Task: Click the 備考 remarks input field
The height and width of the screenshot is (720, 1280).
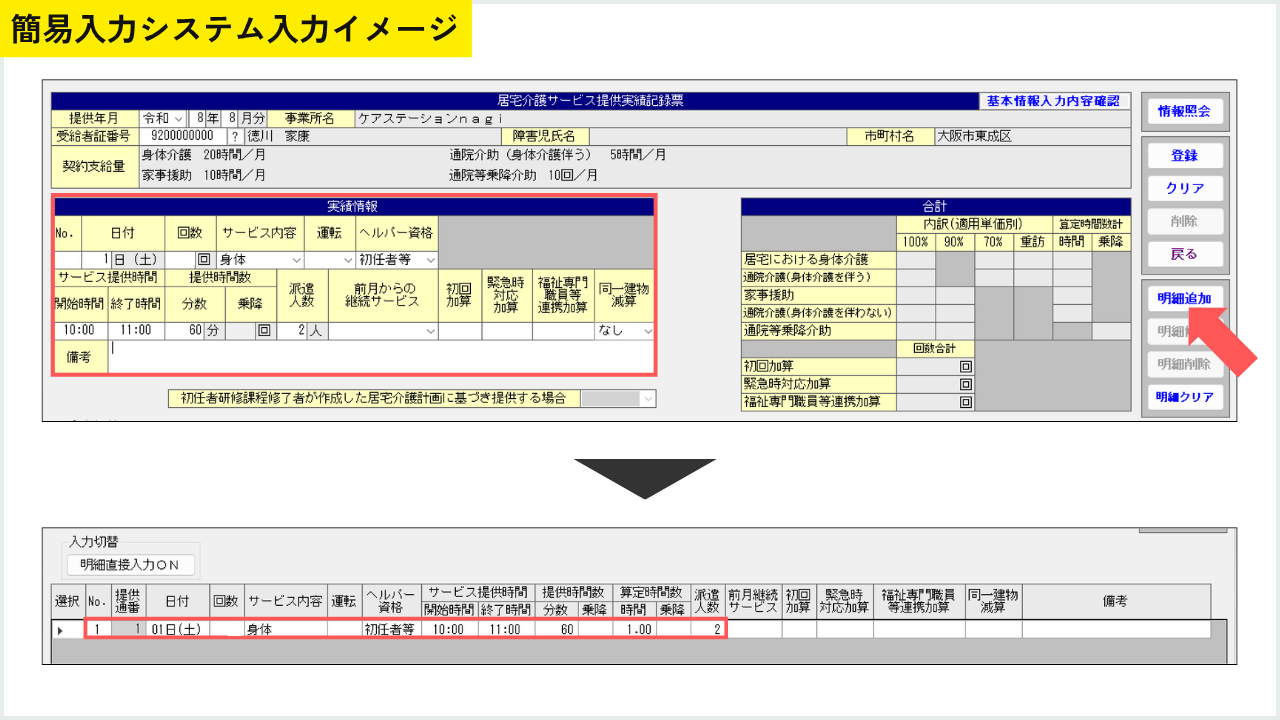Action: (x=381, y=357)
